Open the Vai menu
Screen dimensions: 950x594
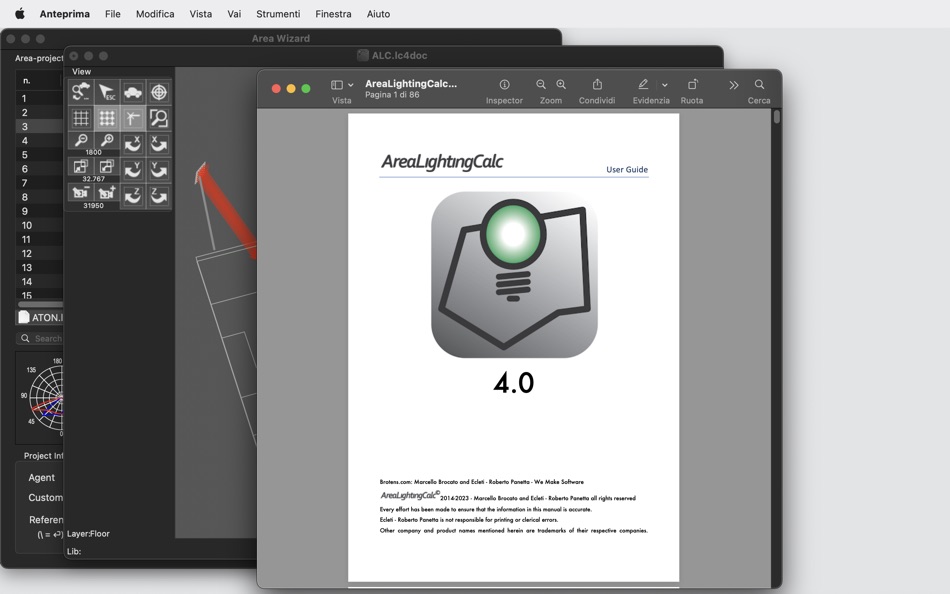click(x=234, y=13)
